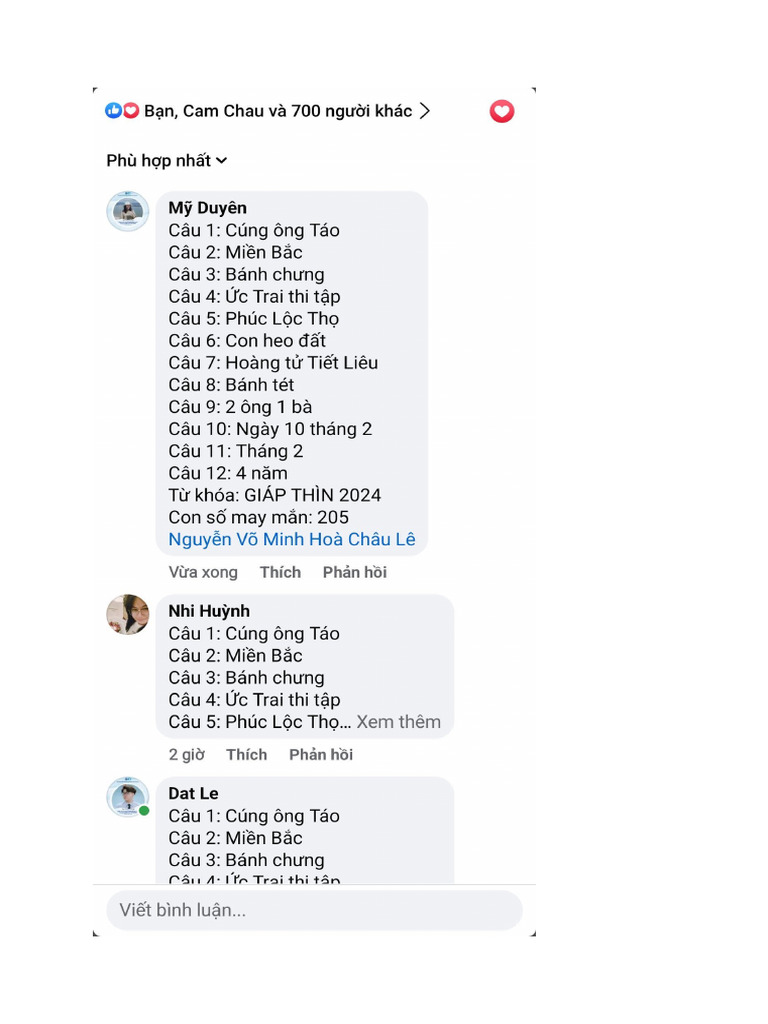Screen dimensions: 768x1024
Task: Click the like and love reaction icons
Action: tap(122, 111)
